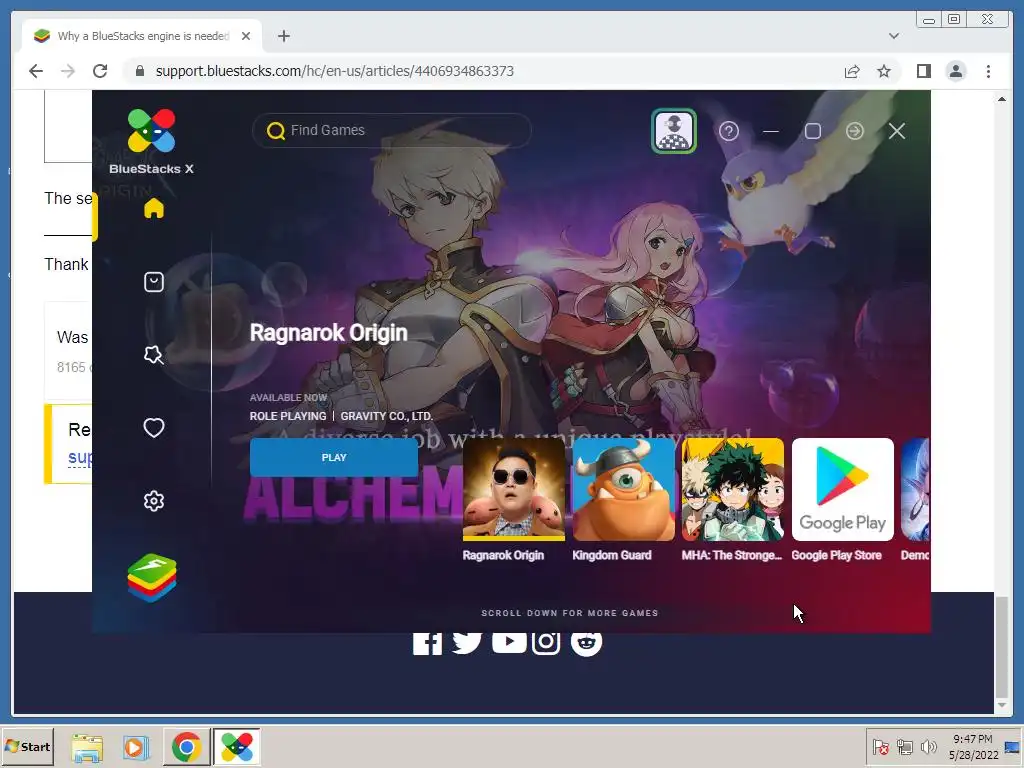The width and height of the screenshot is (1024, 768).
Task: Open Action Center flag in tray
Action: (881, 746)
